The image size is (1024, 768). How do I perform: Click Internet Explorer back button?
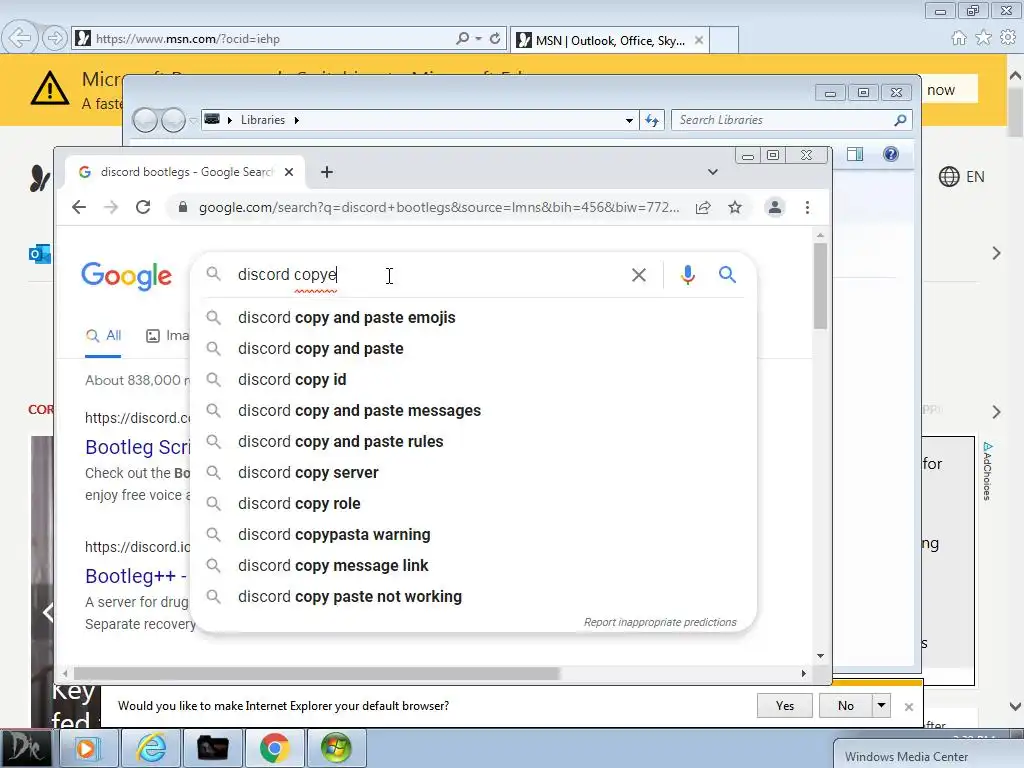click(x=20, y=38)
